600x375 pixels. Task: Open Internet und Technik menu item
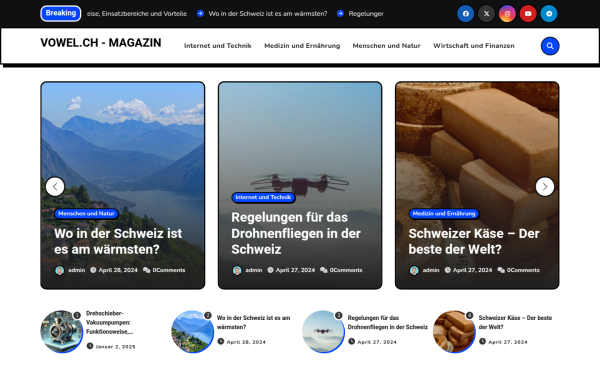click(218, 46)
